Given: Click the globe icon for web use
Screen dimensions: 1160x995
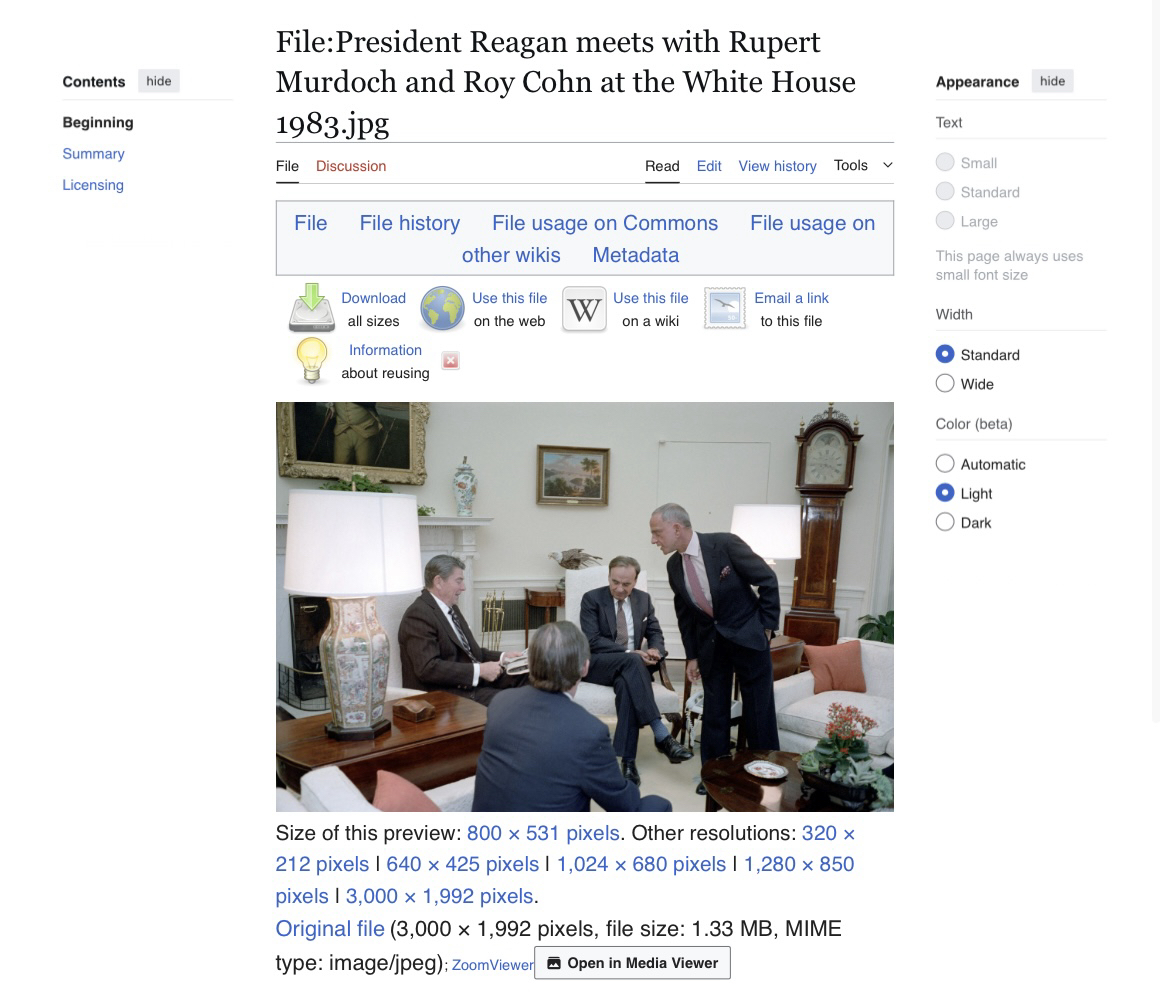Looking at the screenshot, I should [442, 308].
